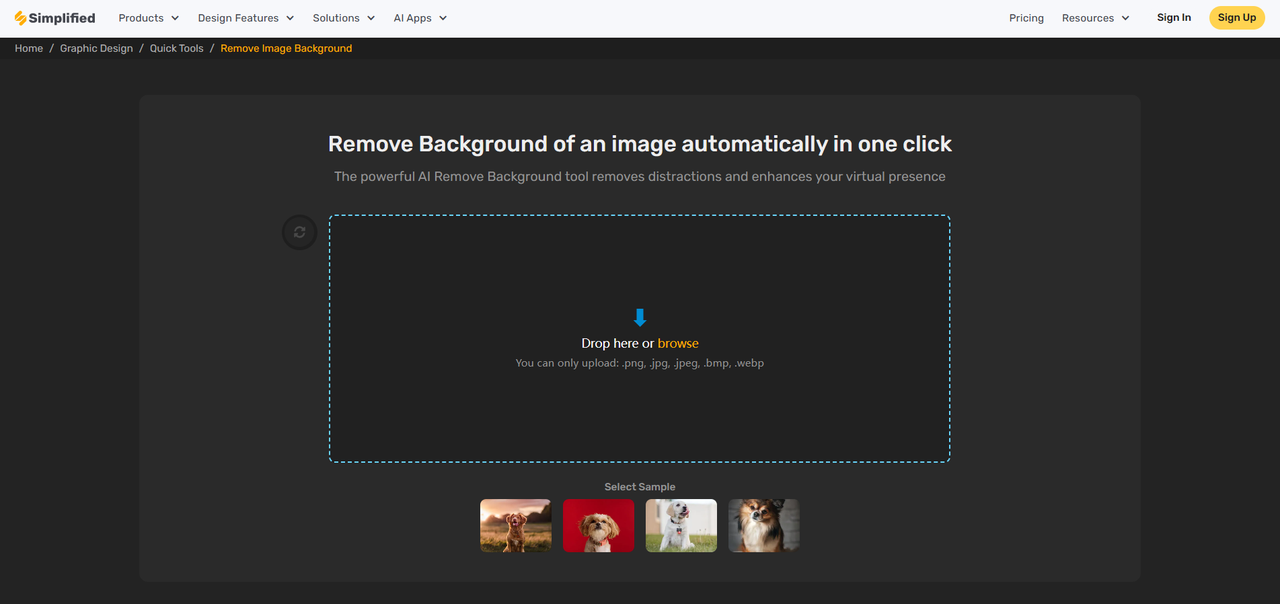
Task: Select the white dog on grass sample
Action: (x=681, y=526)
